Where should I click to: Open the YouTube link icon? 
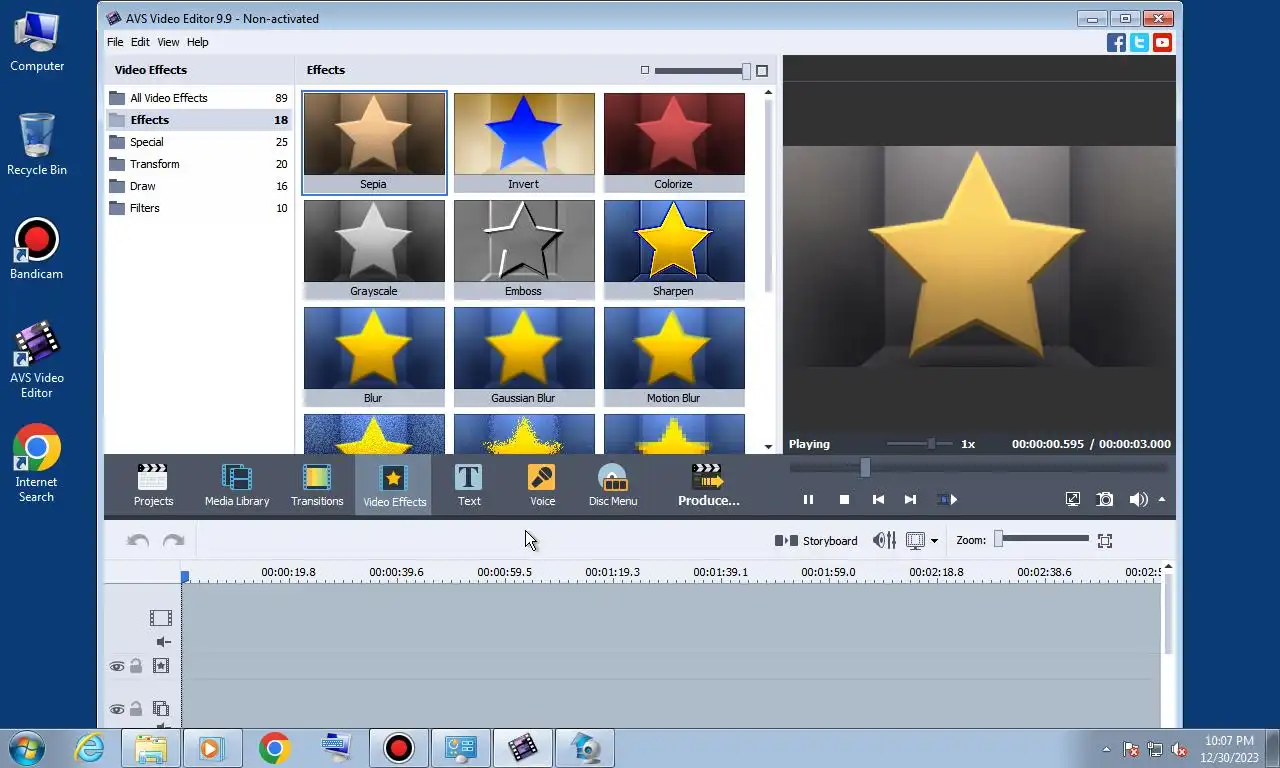point(1162,42)
